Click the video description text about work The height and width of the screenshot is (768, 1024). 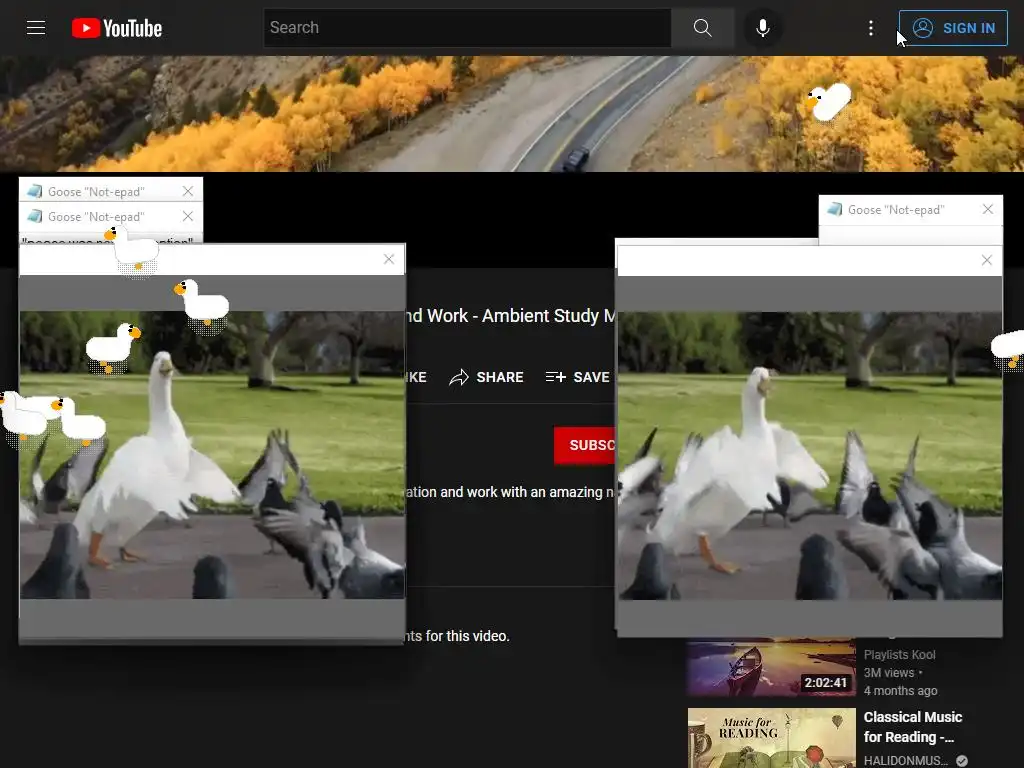(510, 492)
